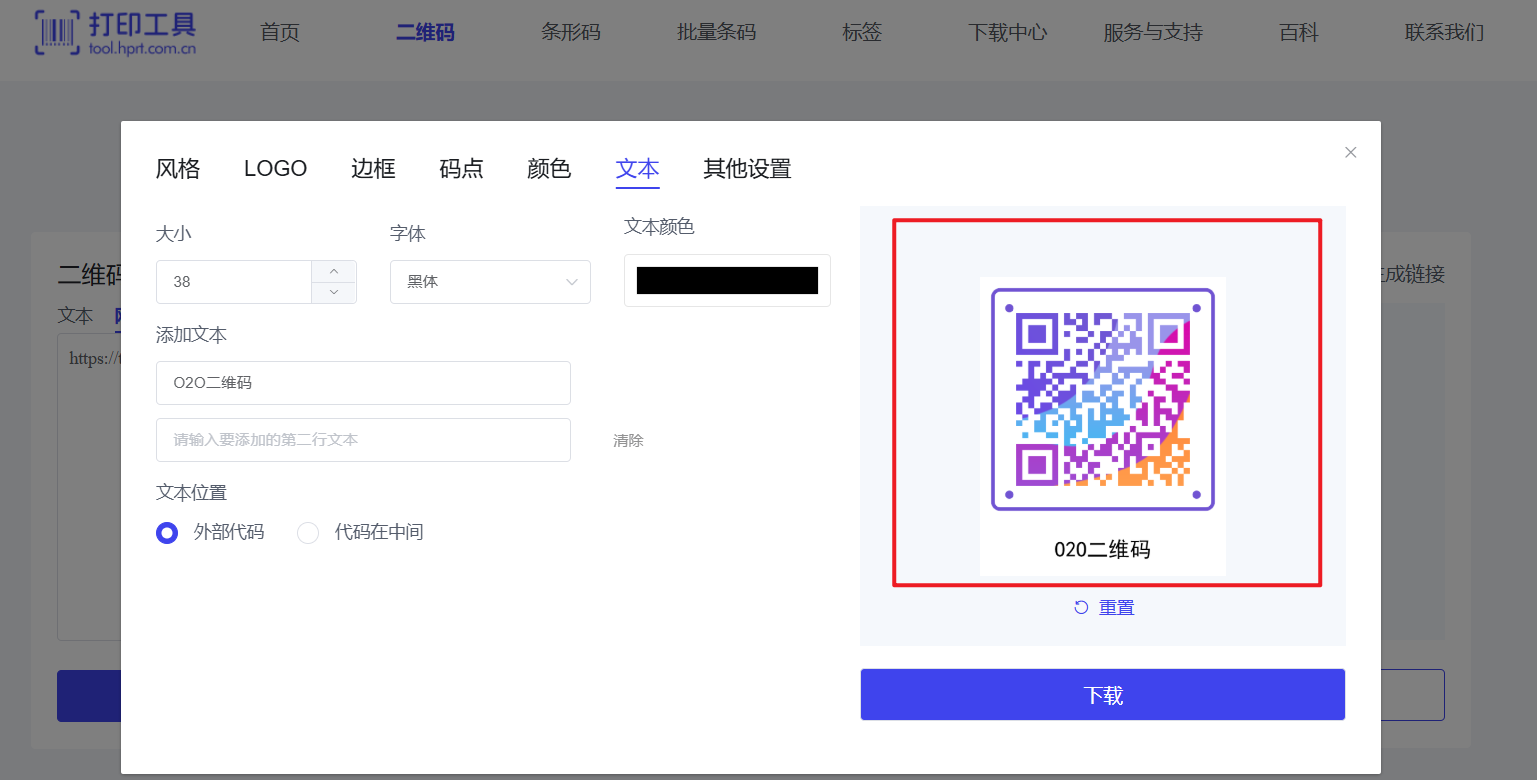
Task: Switch to the 边框 tab
Action: click(x=373, y=169)
